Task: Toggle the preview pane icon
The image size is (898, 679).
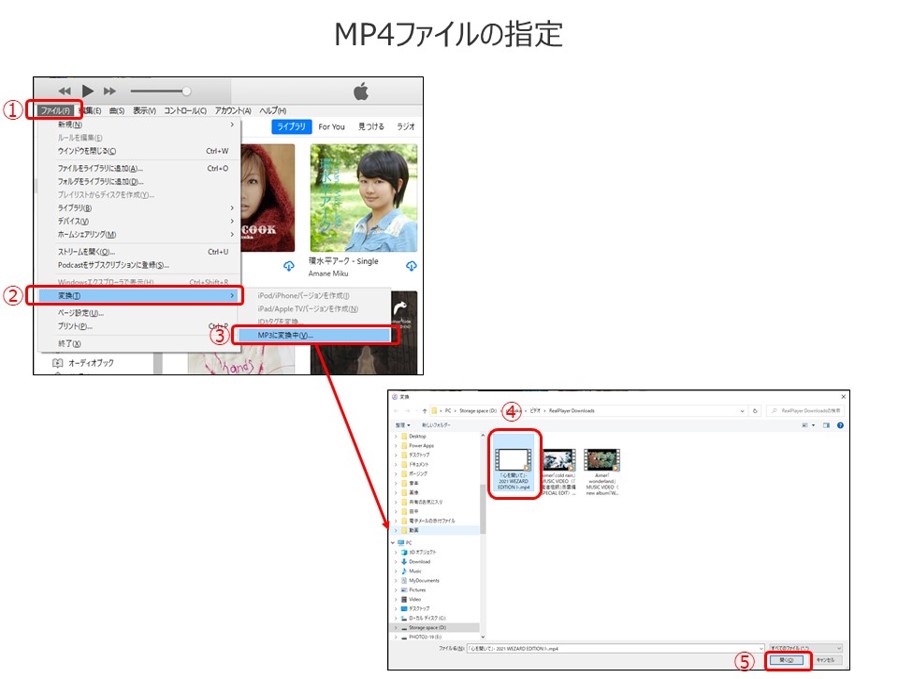Action: tap(826, 425)
